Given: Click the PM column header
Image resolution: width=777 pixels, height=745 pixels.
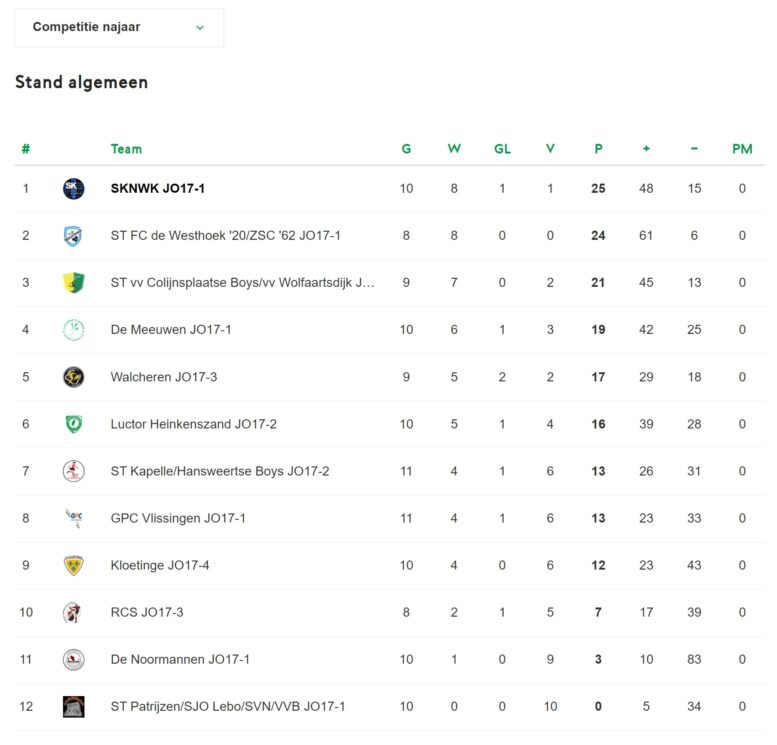Looking at the screenshot, I should click(742, 149).
